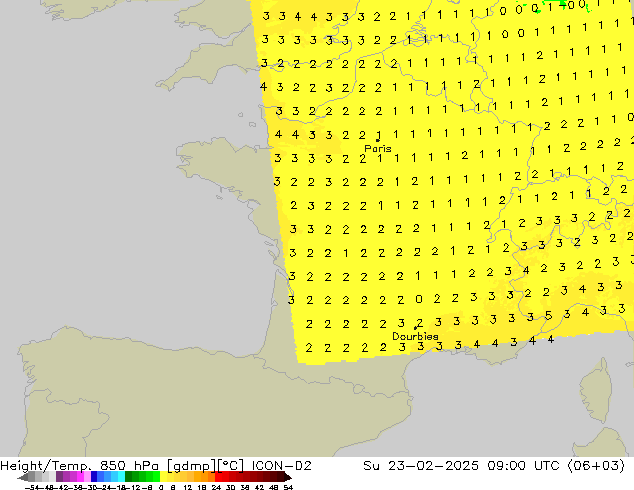This screenshot has width=634, height=490.
Task: Select the black dot marking Paris
Action: 378,140
